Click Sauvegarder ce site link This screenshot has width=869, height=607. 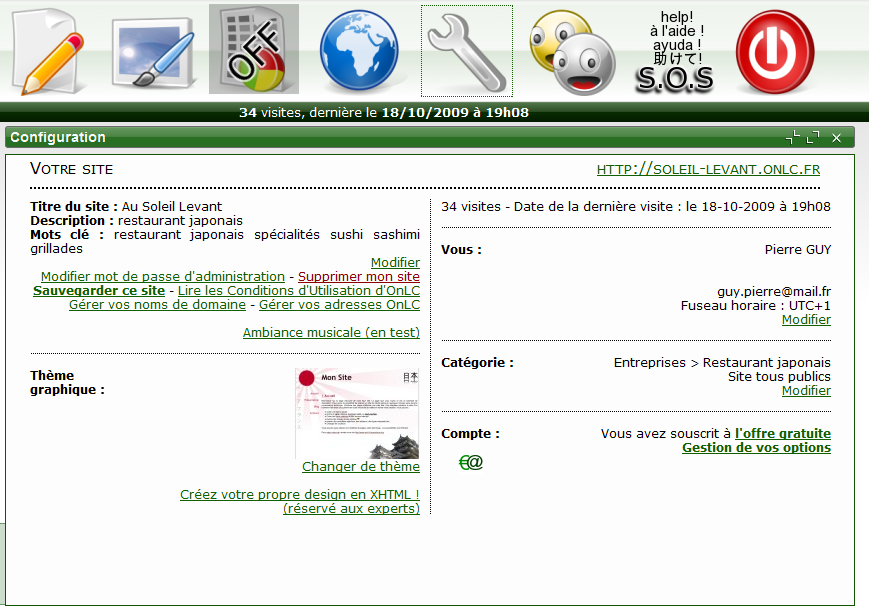click(99, 290)
